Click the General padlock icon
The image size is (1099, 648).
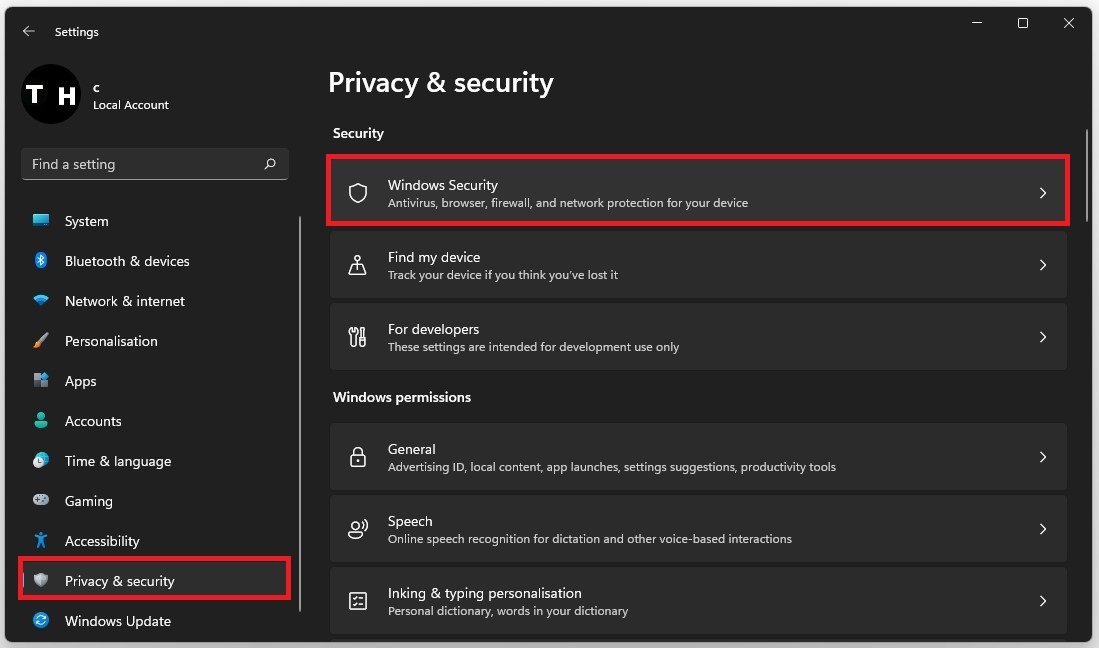(x=358, y=457)
